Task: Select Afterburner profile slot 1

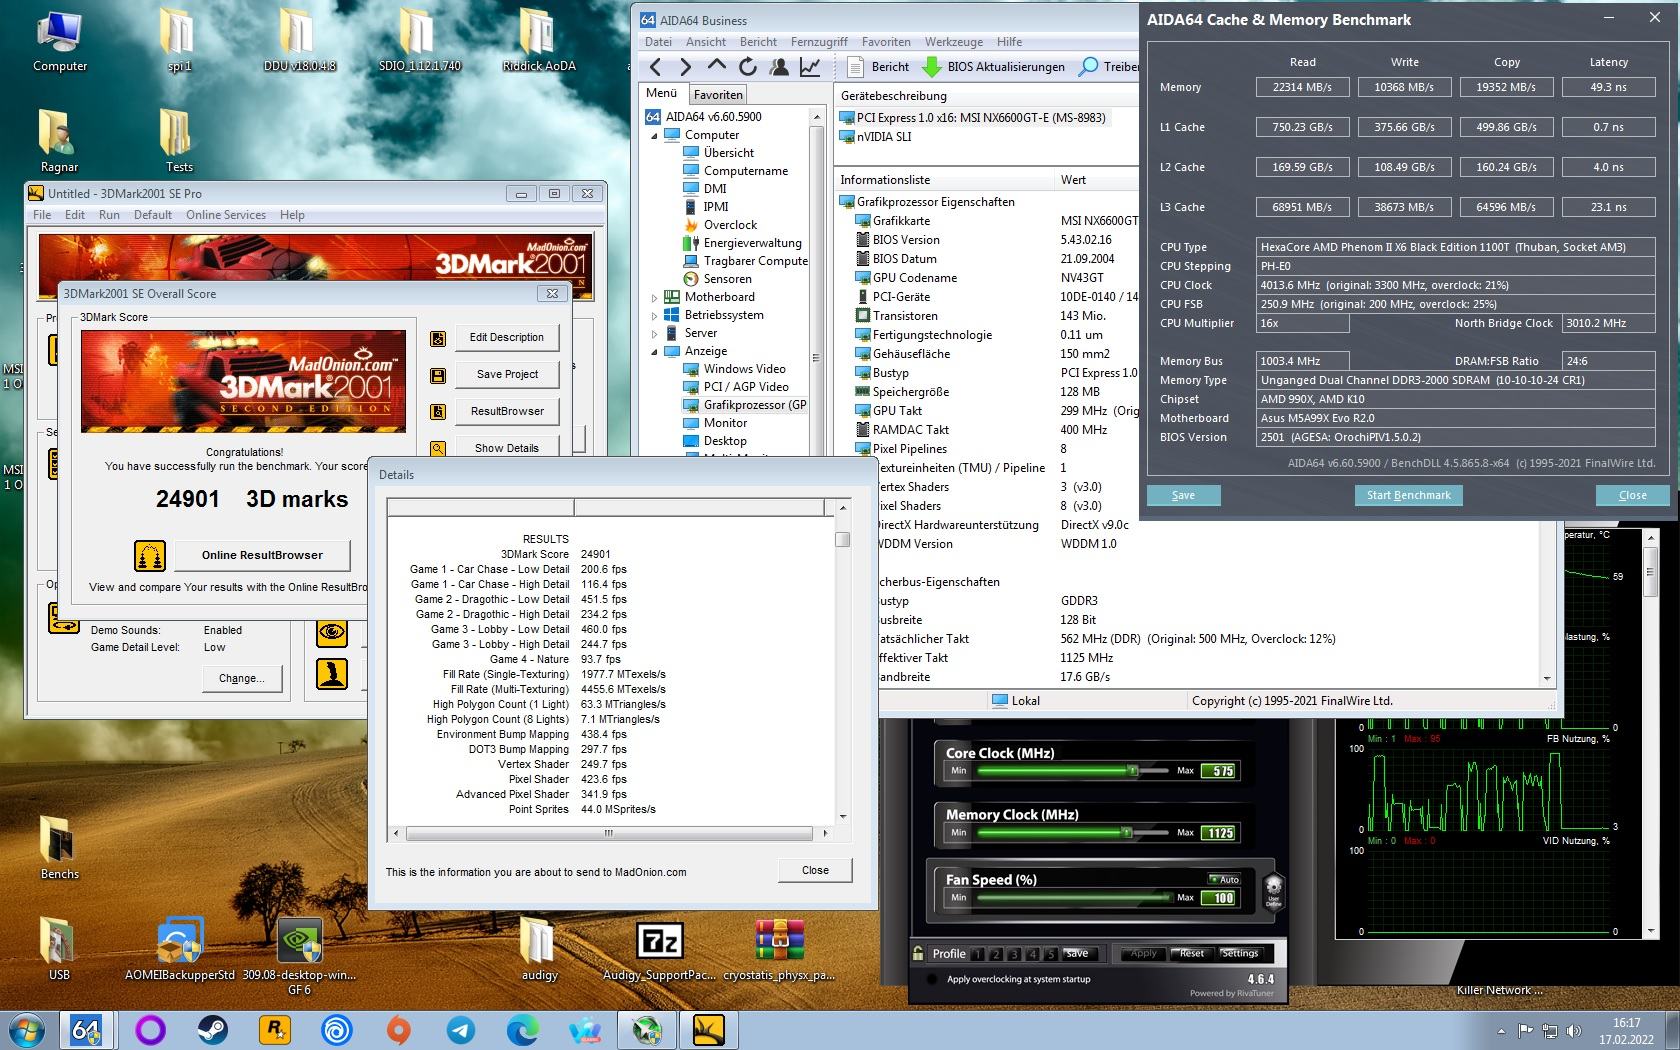Action: click(978, 954)
